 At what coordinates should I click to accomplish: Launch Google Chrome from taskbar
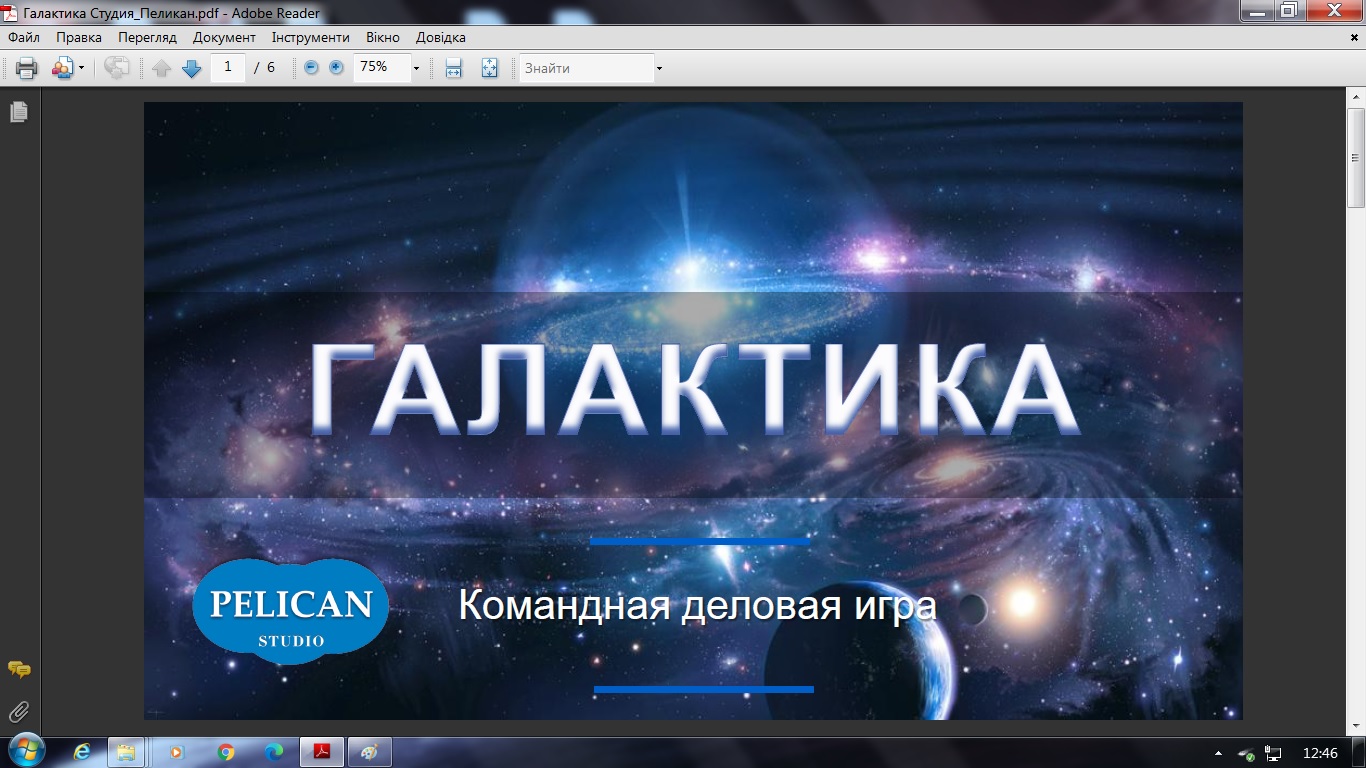226,752
